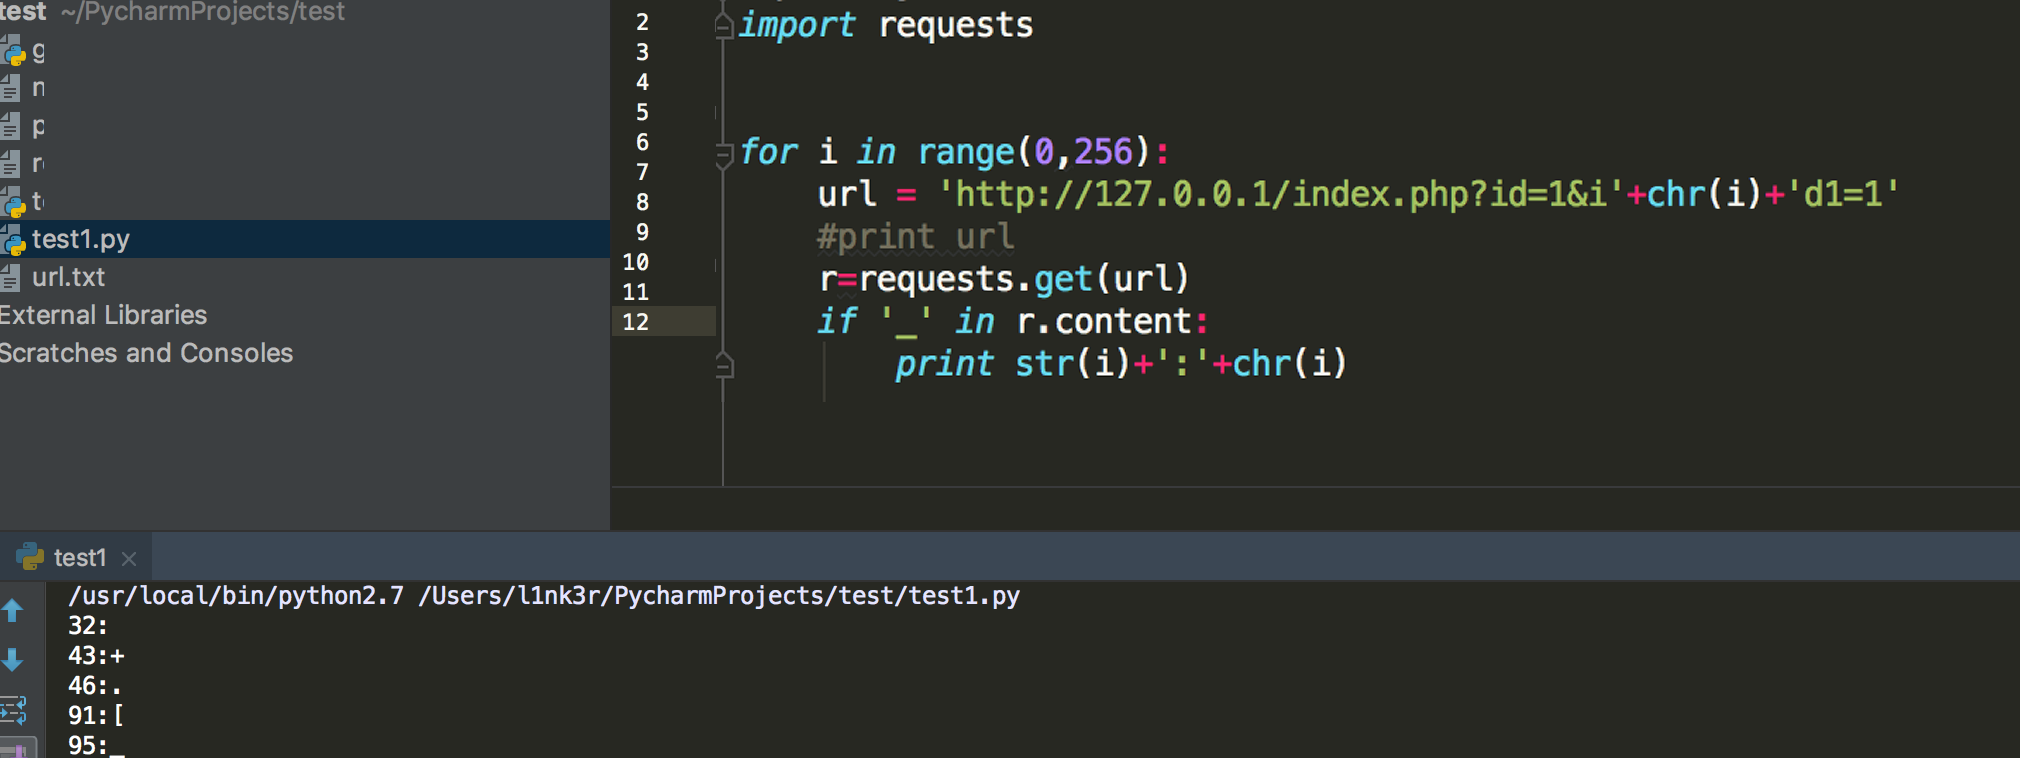The width and height of the screenshot is (2020, 758).
Task: Open url.txt from the project tree
Action: [68, 277]
